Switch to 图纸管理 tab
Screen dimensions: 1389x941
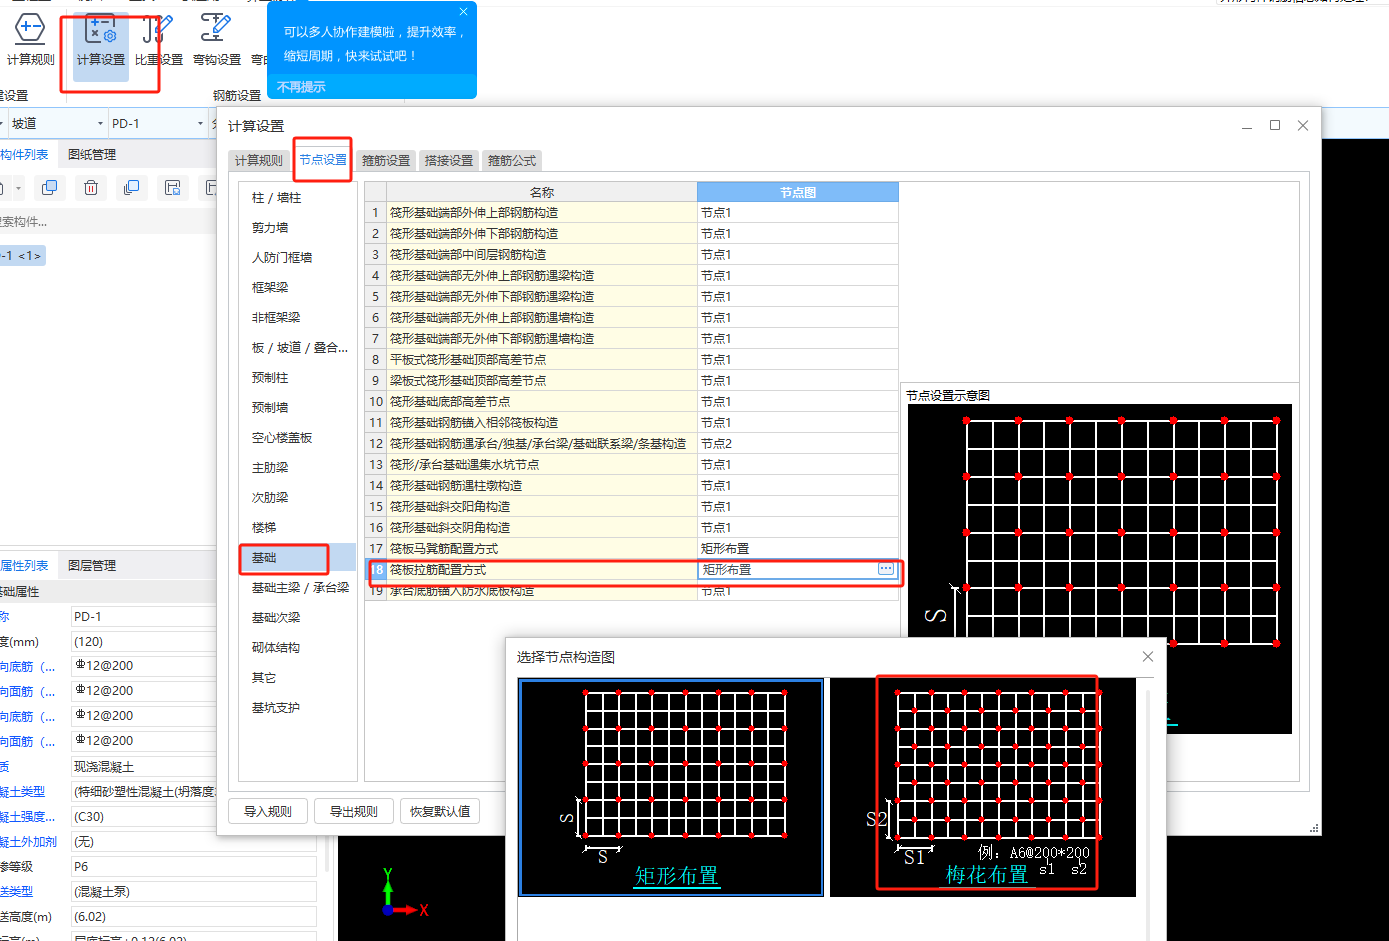pyautogui.click(x=92, y=154)
